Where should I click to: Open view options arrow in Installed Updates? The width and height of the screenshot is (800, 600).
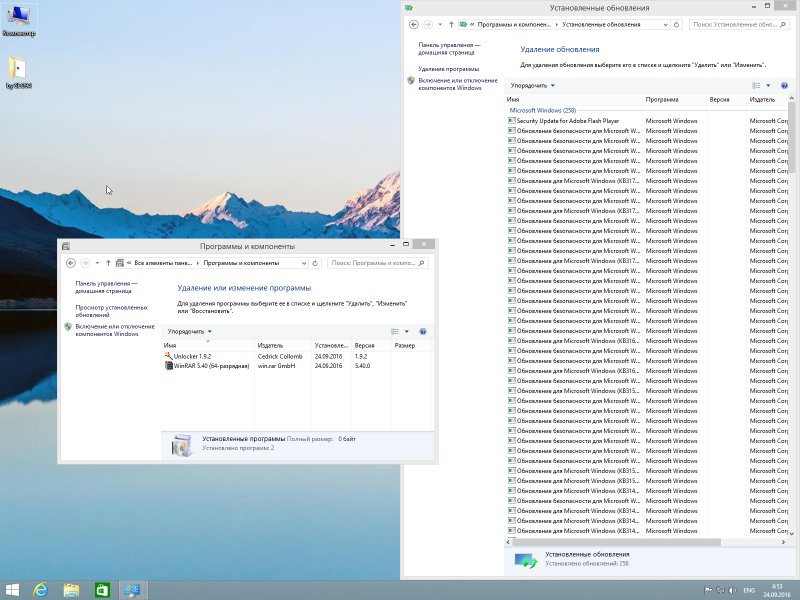tap(768, 86)
